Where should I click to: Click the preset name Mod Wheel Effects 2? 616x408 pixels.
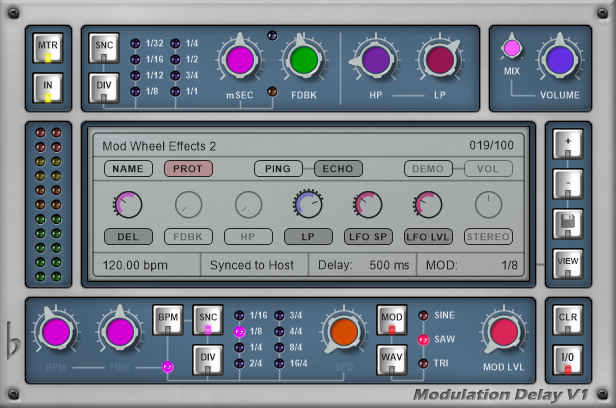pyautogui.click(x=160, y=146)
